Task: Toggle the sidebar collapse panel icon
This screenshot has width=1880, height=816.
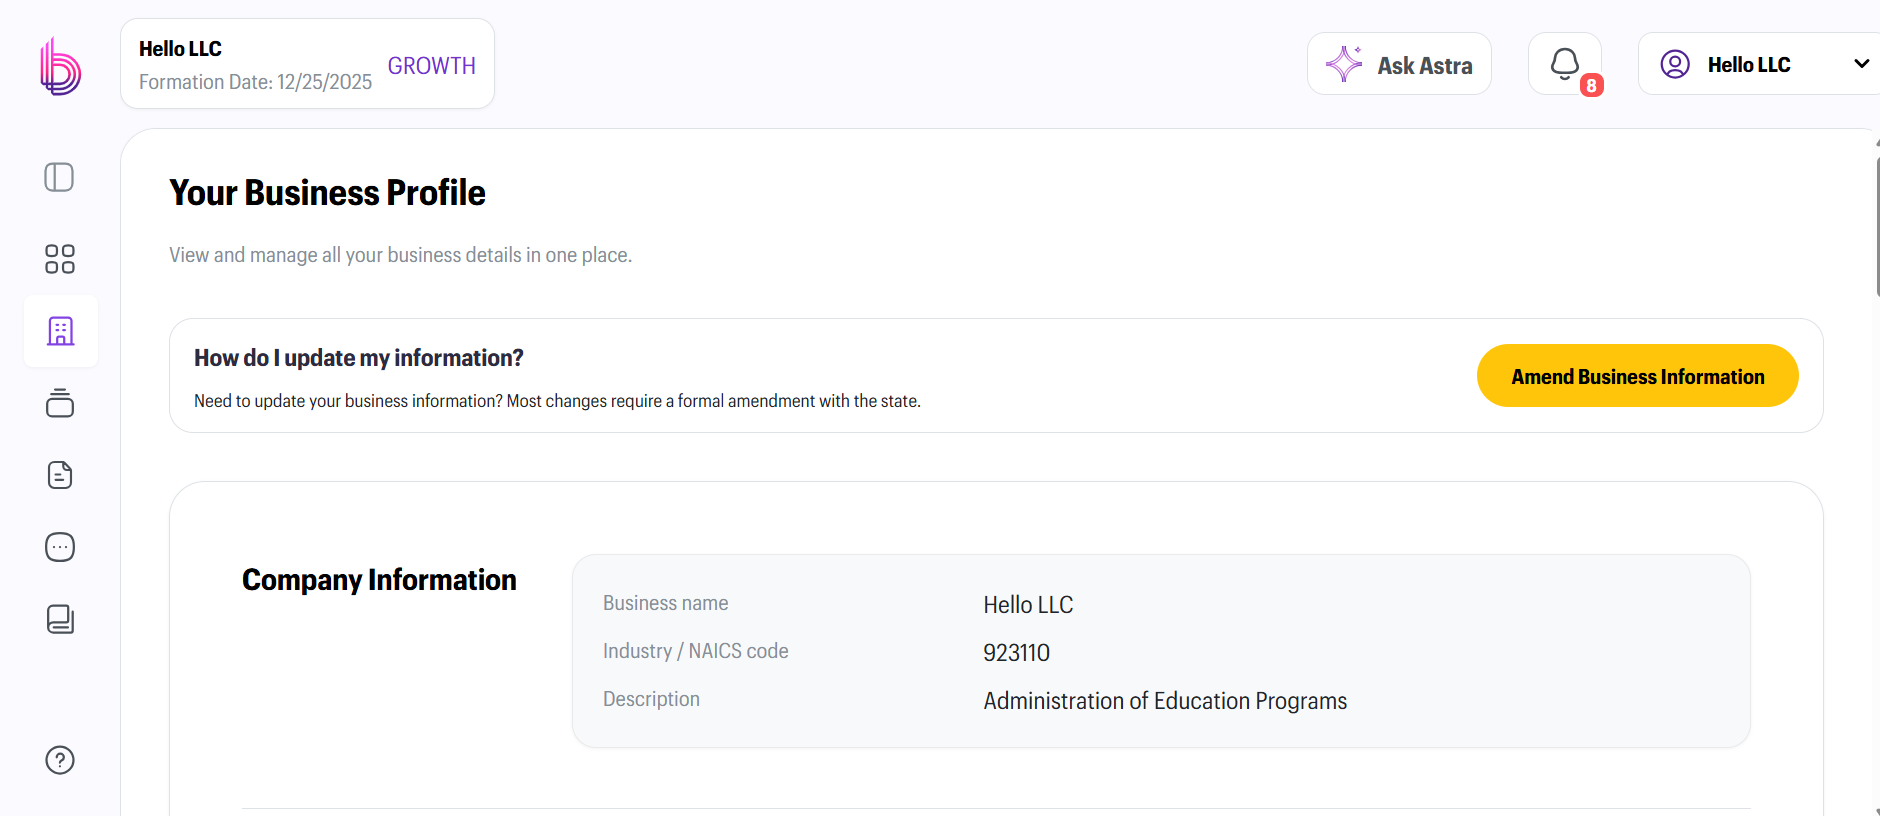Action: (59, 177)
